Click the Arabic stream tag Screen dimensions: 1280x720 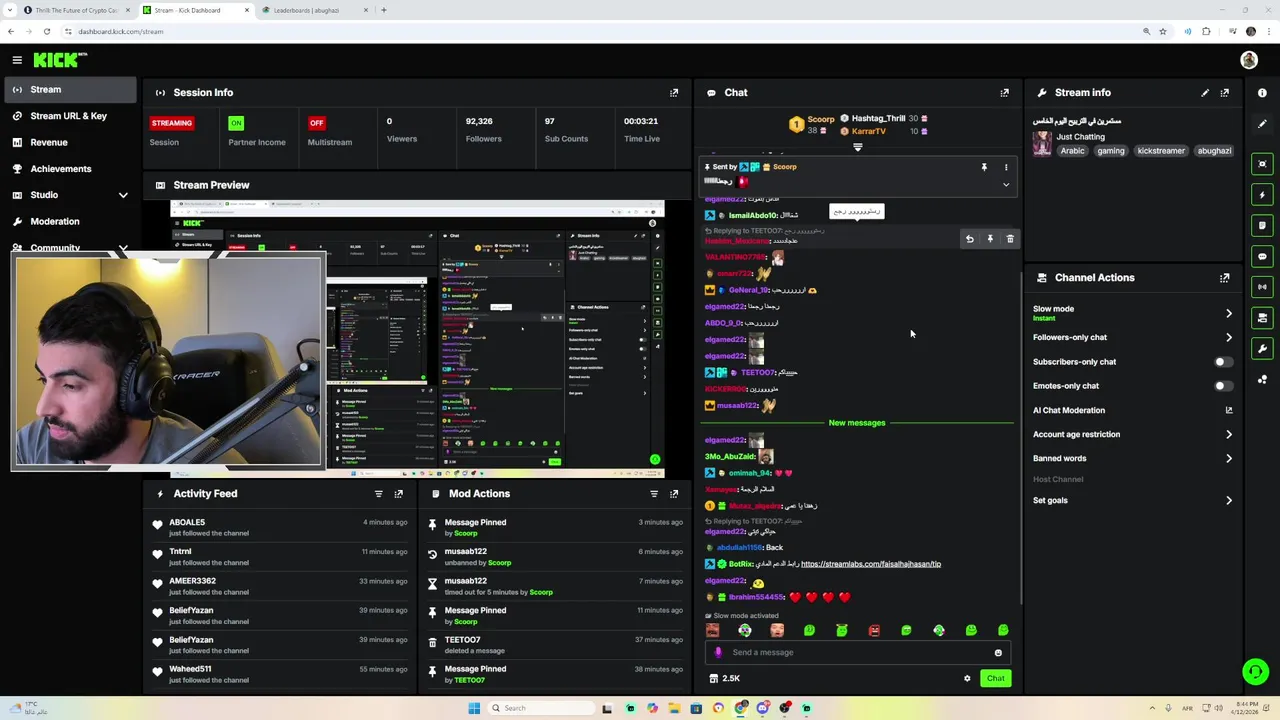coord(1073,151)
